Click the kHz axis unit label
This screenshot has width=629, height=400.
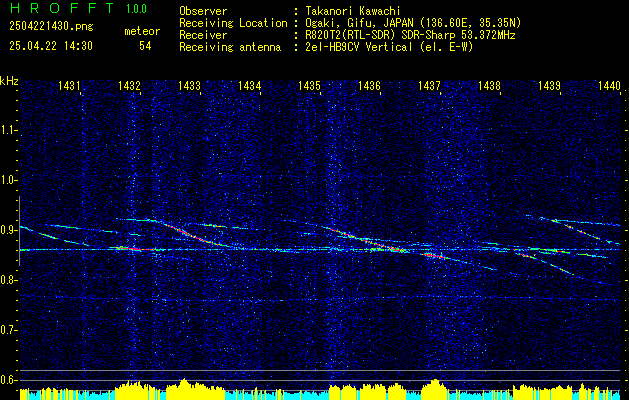pyautogui.click(x=9, y=81)
